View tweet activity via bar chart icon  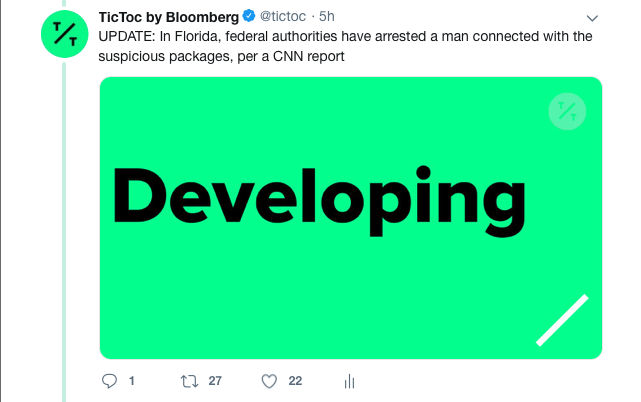point(350,381)
